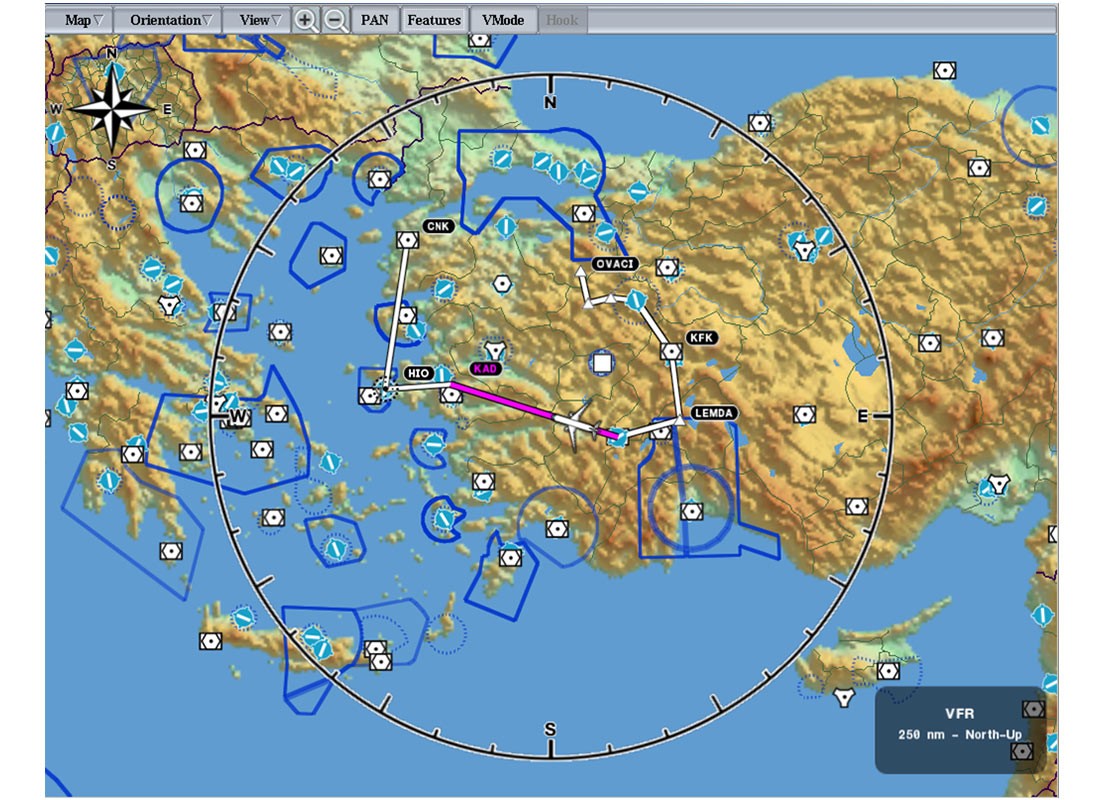Click the plain hexagon symbol southeast of CNK
This screenshot has height=800, width=1104.
[502, 284]
